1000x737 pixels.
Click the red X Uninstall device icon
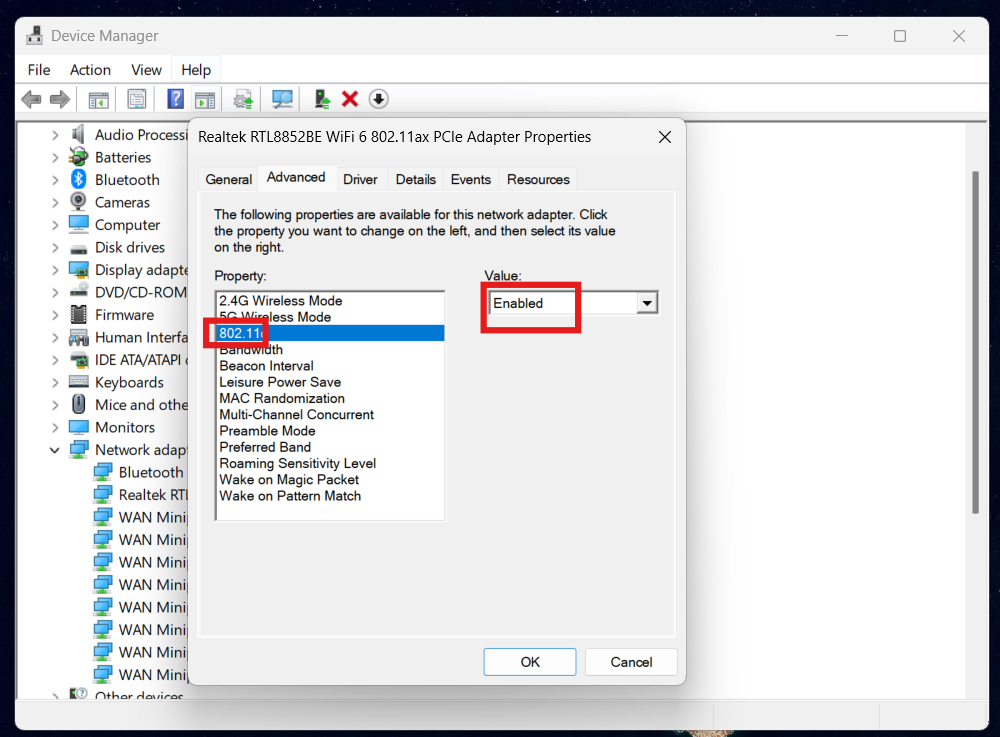click(349, 99)
